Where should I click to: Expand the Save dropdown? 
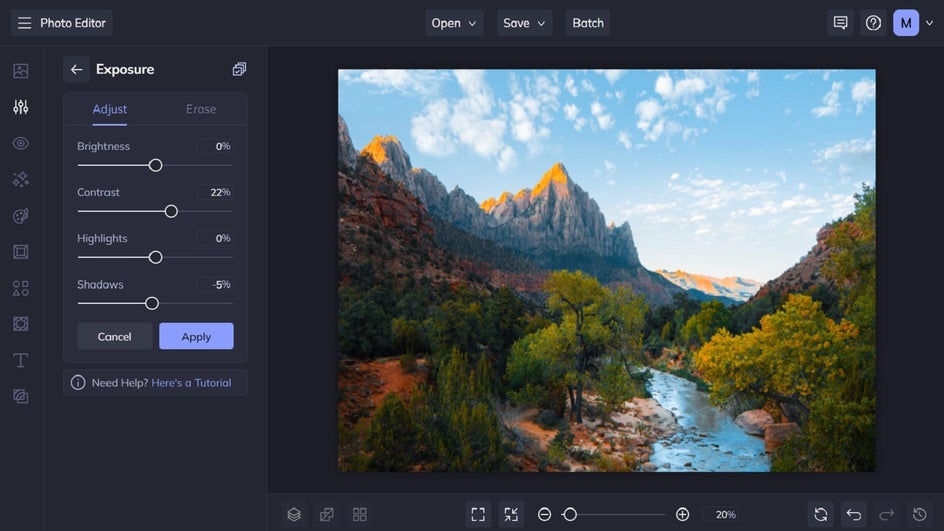coord(524,23)
